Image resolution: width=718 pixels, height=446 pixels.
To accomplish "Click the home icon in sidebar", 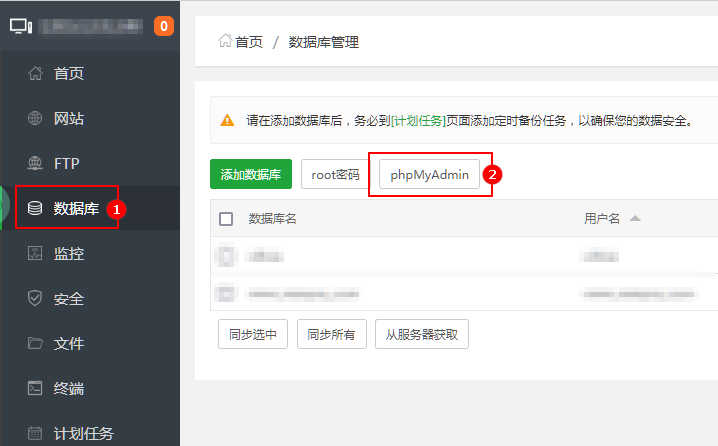I will click(x=35, y=73).
